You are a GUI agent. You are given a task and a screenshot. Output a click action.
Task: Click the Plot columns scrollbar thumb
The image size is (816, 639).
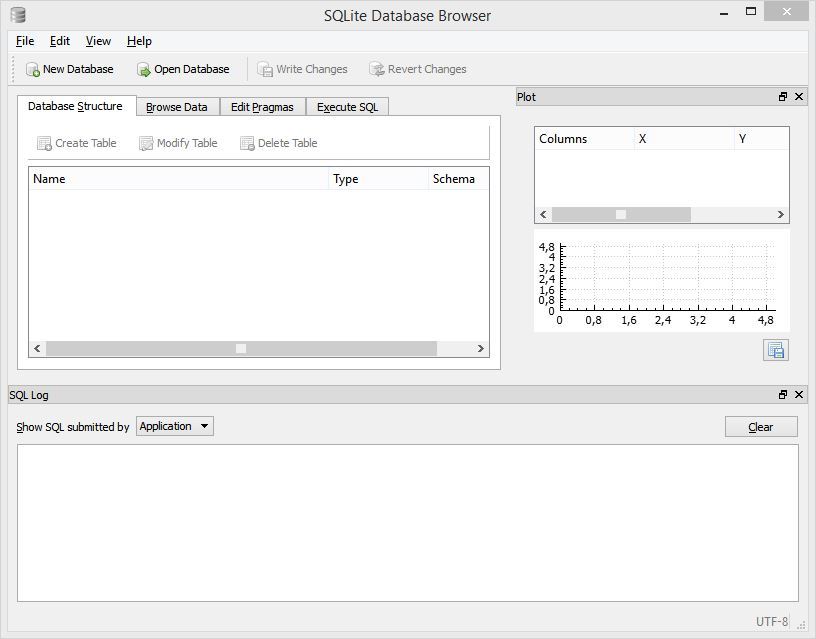[x=621, y=214]
